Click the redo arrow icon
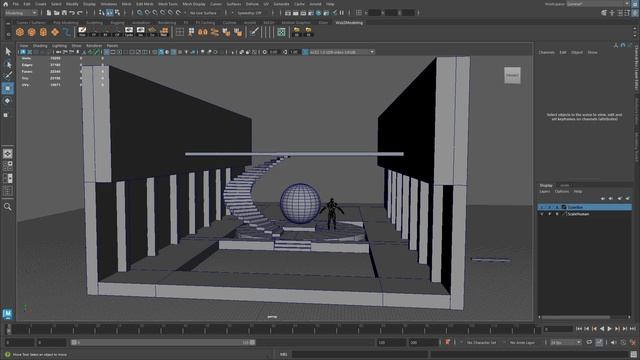The width and height of the screenshot is (640, 360). coord(80,13)
